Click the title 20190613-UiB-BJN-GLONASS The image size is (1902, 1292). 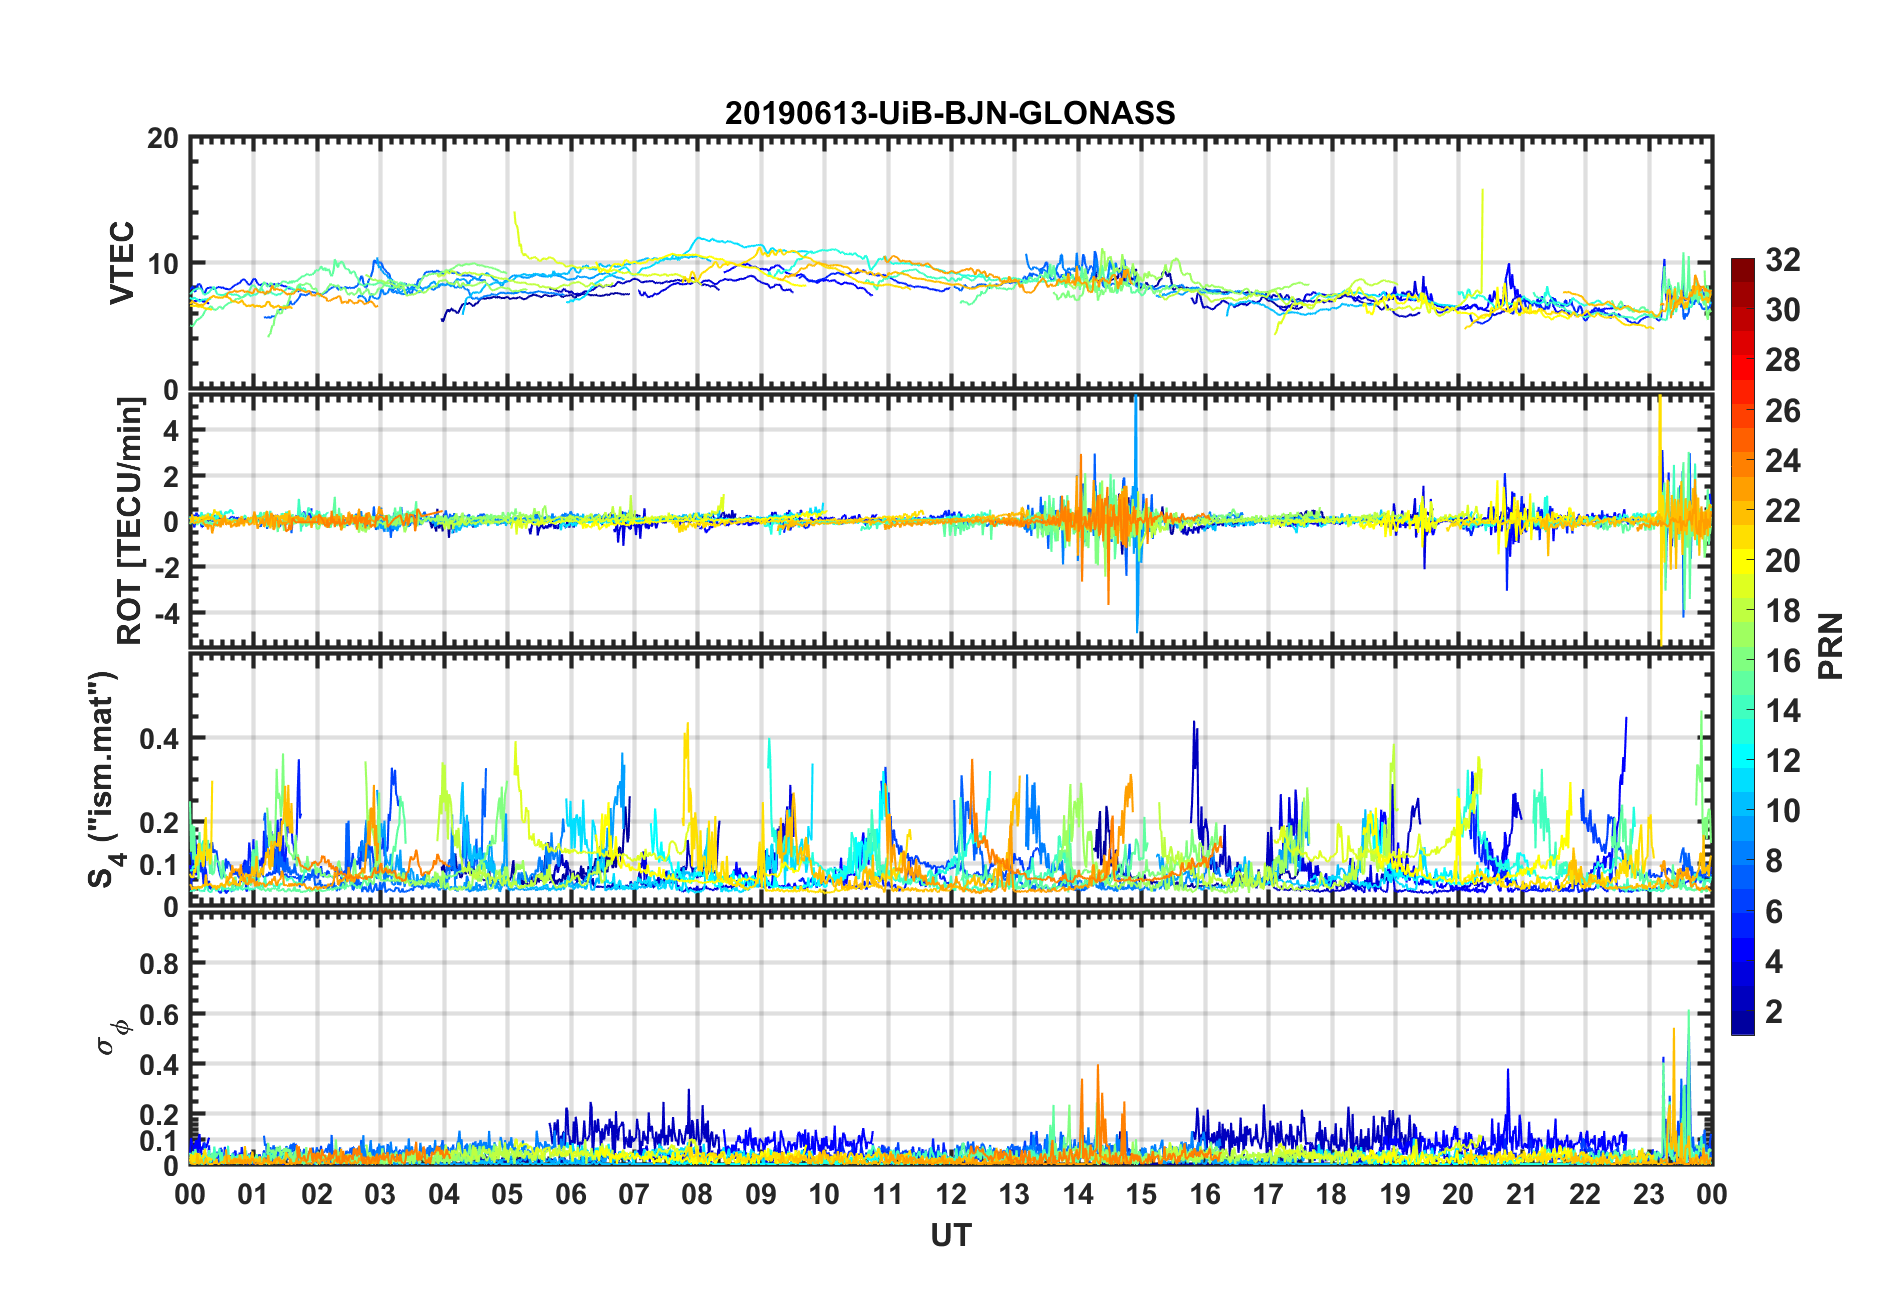[x=950, y=113]
